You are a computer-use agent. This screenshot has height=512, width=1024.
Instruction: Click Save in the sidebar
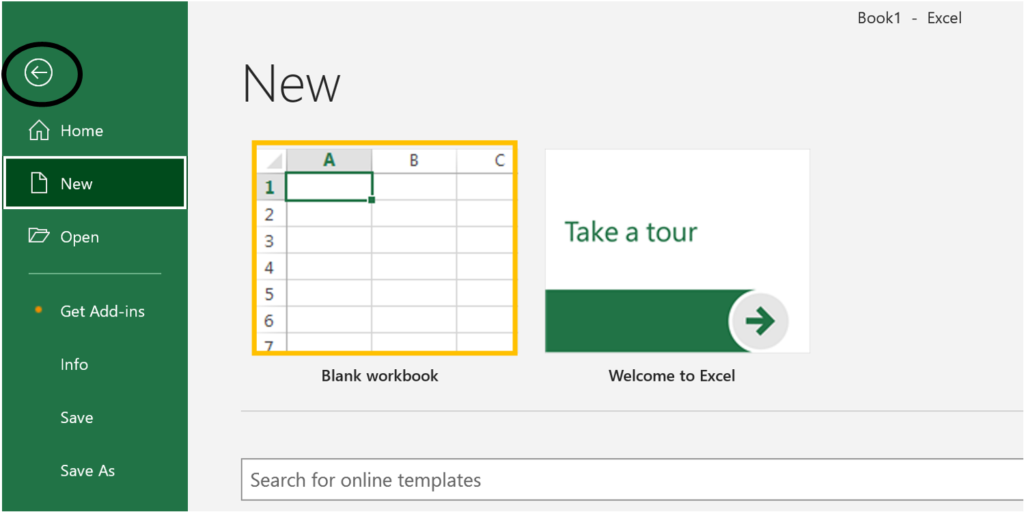point(76,417)
